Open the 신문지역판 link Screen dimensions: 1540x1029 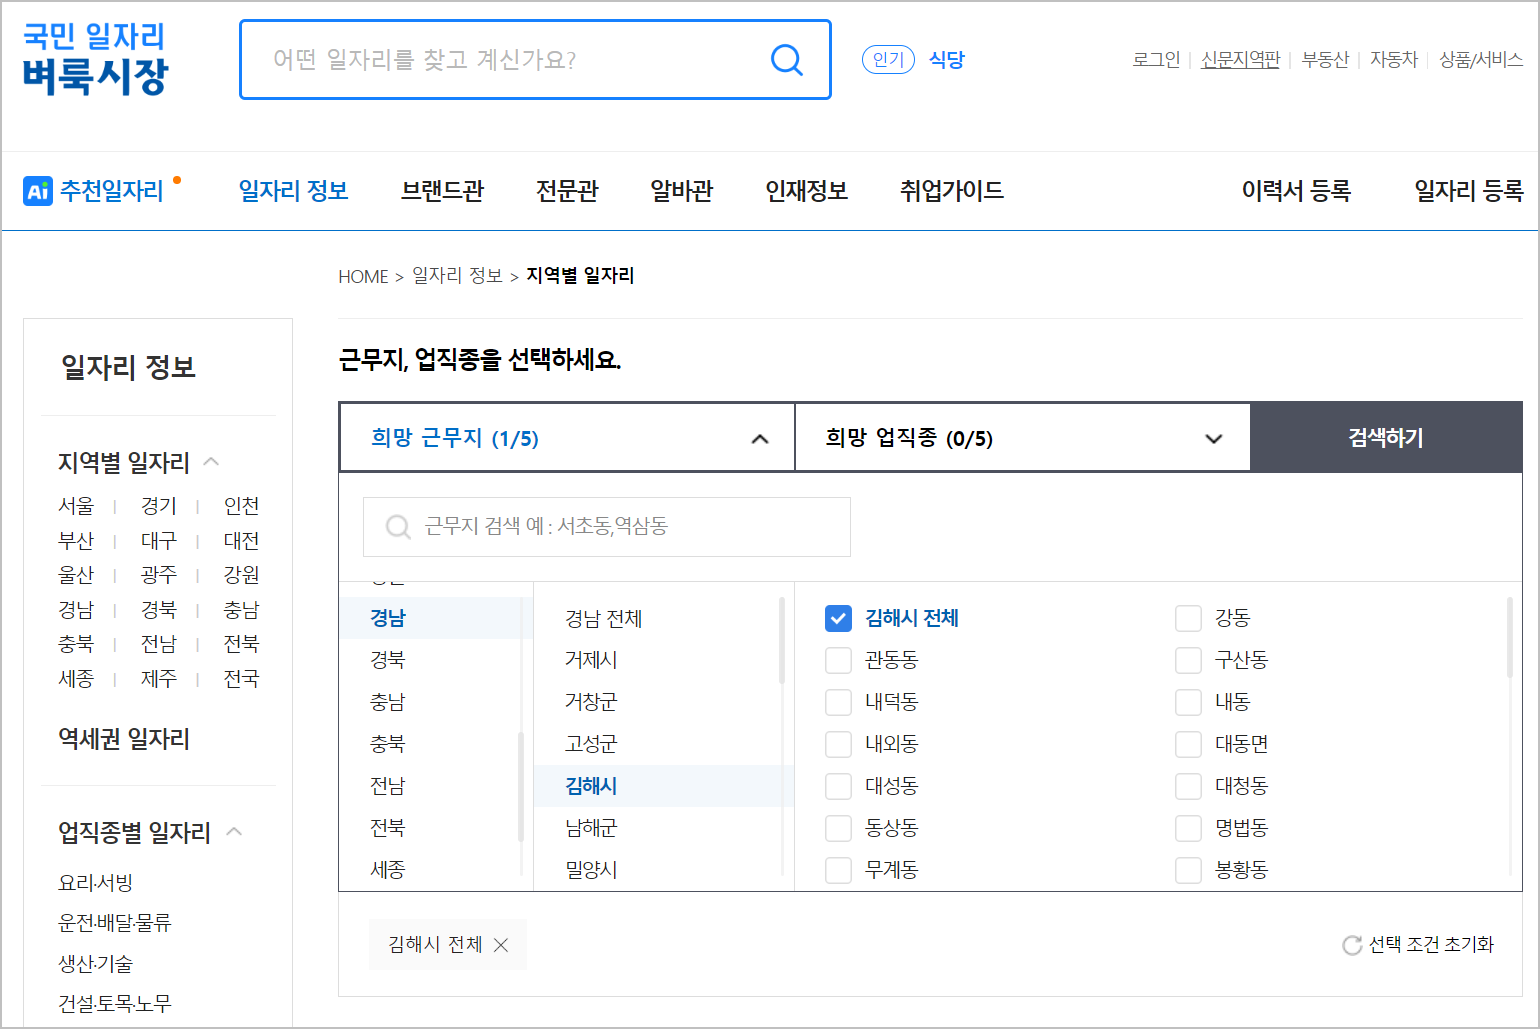(1240, 60)
